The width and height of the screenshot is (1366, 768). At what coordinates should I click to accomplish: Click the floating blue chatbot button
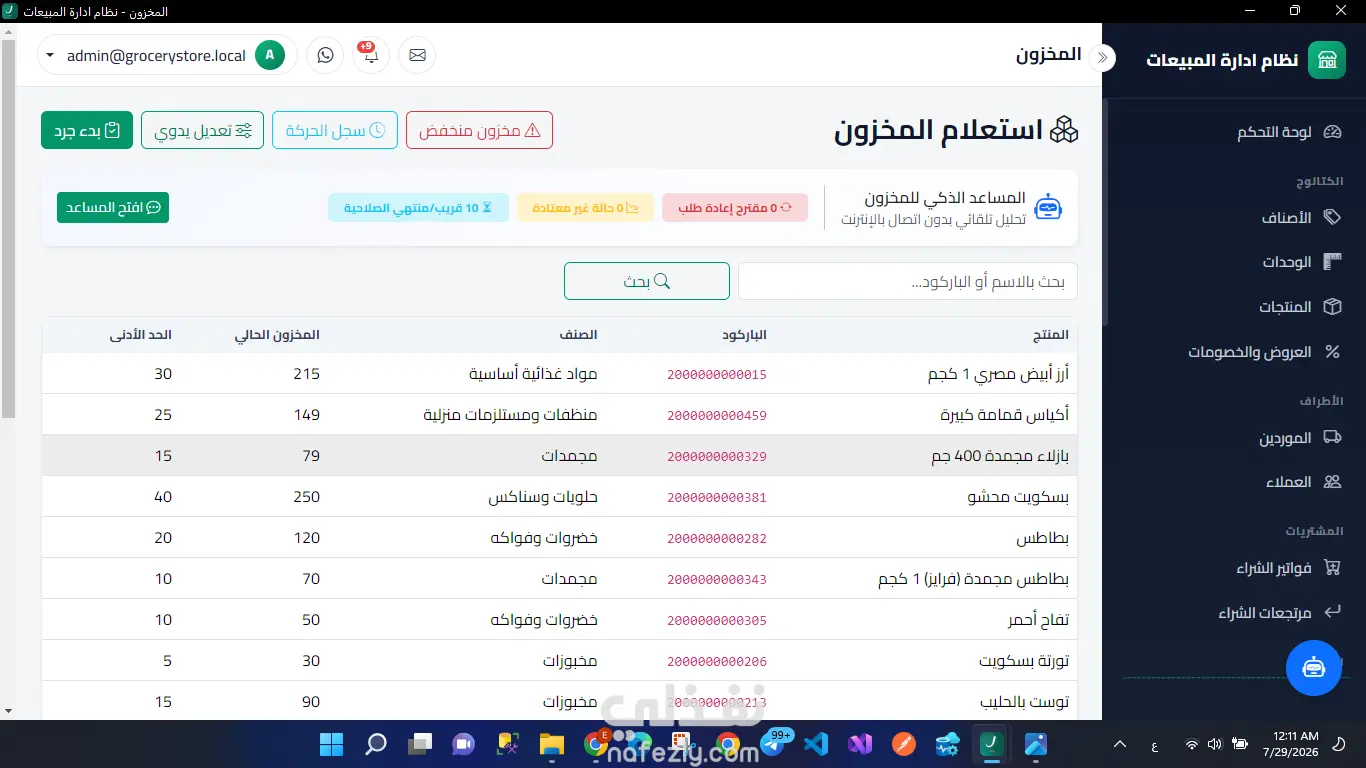(x=1313, y=668)
